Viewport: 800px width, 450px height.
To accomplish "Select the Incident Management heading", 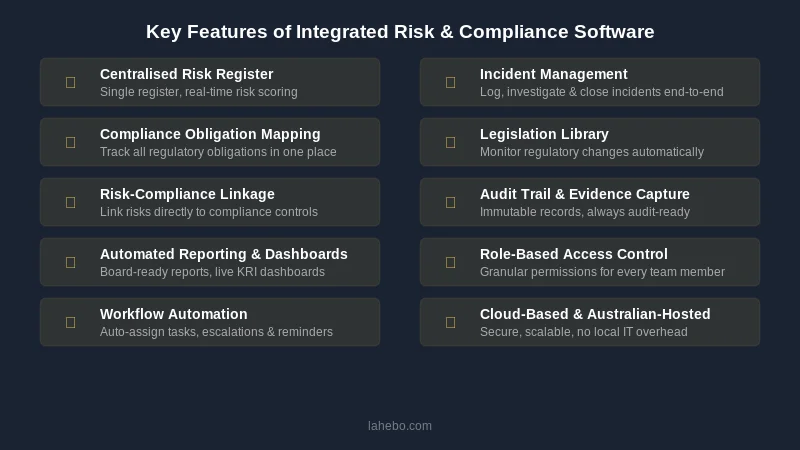I will tap(554, 74).
